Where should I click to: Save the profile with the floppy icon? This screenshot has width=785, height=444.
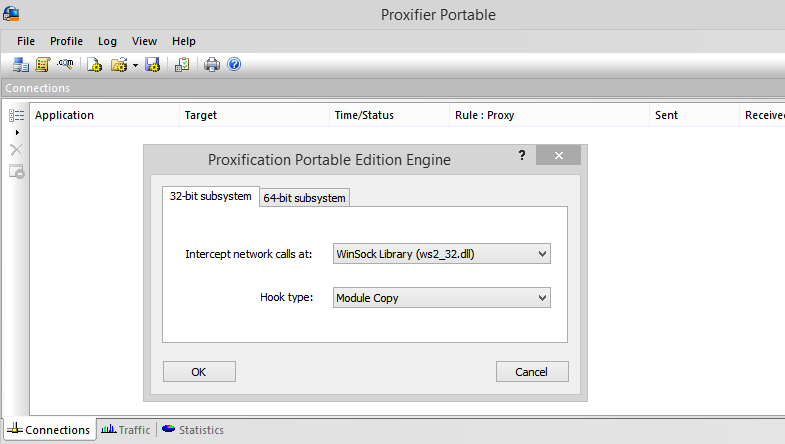(x=152, y=65)
